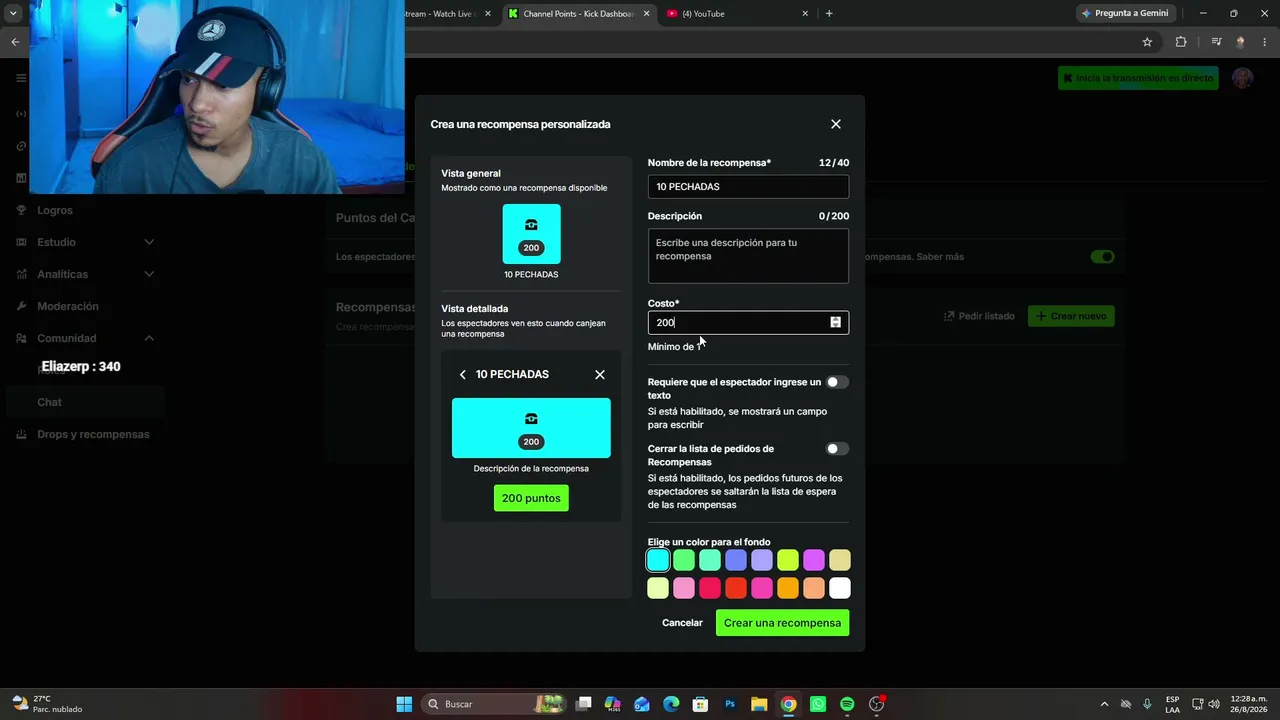Screen dimensions: 1280x720
Task: Choose the red-orange background swatch
Action: pos(736,588)
